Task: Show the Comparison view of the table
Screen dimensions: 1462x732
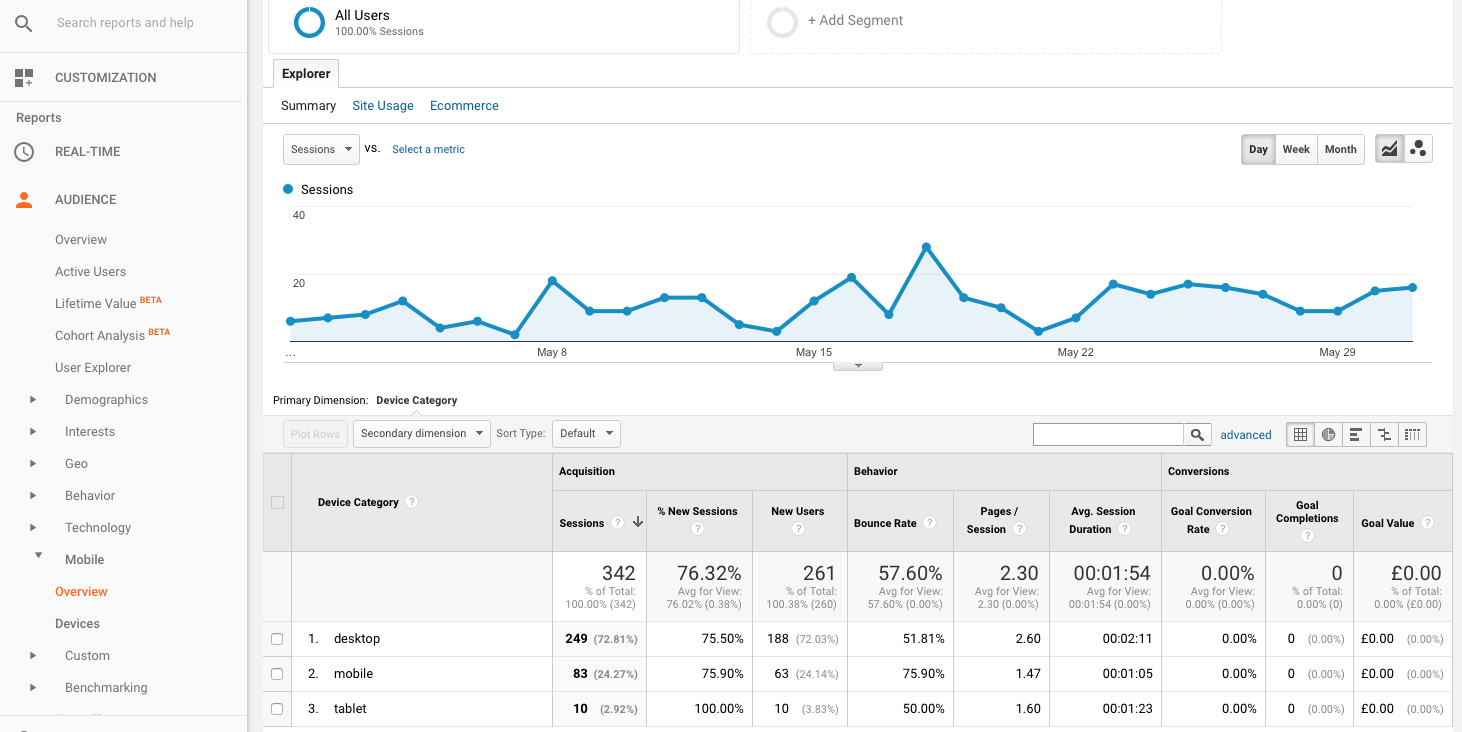Action: point(1384,434)
